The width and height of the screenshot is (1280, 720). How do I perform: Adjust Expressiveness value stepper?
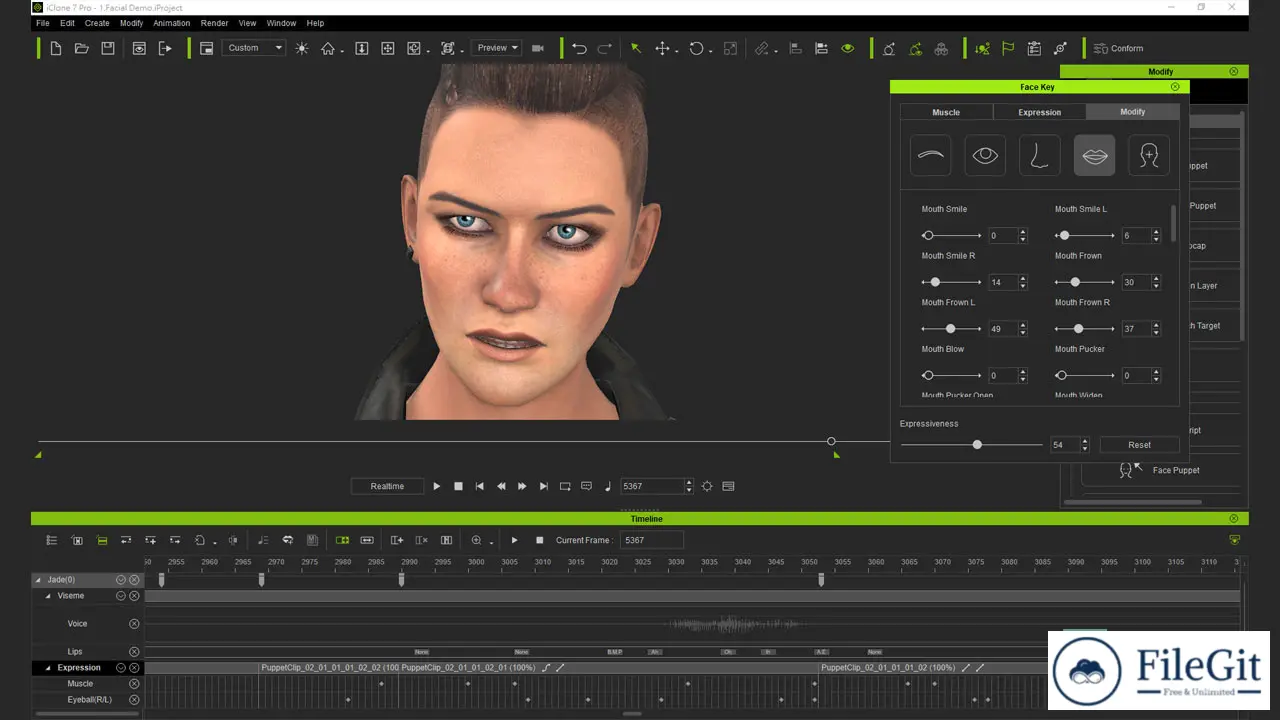(1084, 445)
